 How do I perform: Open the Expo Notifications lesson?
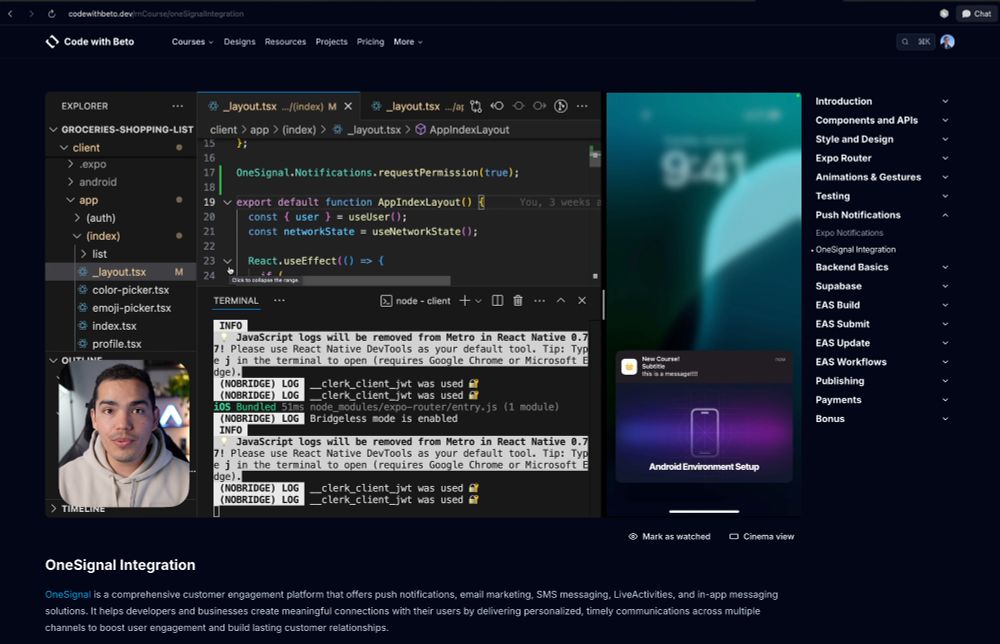[x=849, y=233]
